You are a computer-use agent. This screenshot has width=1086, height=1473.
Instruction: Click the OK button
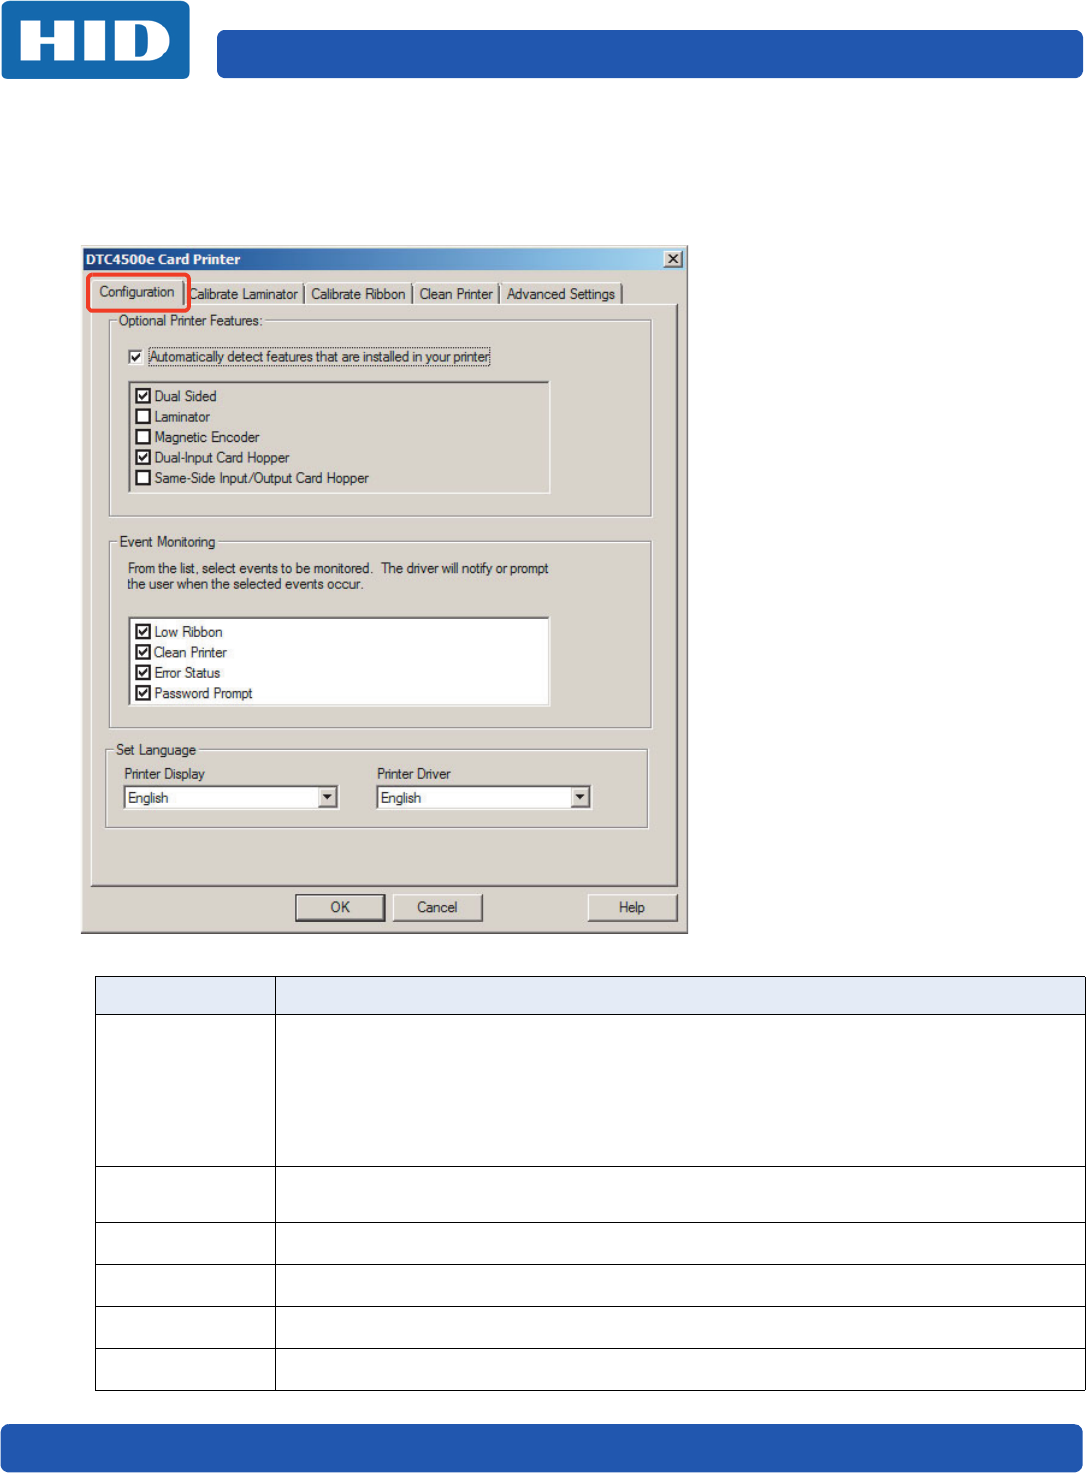click(x=340, y=907)
